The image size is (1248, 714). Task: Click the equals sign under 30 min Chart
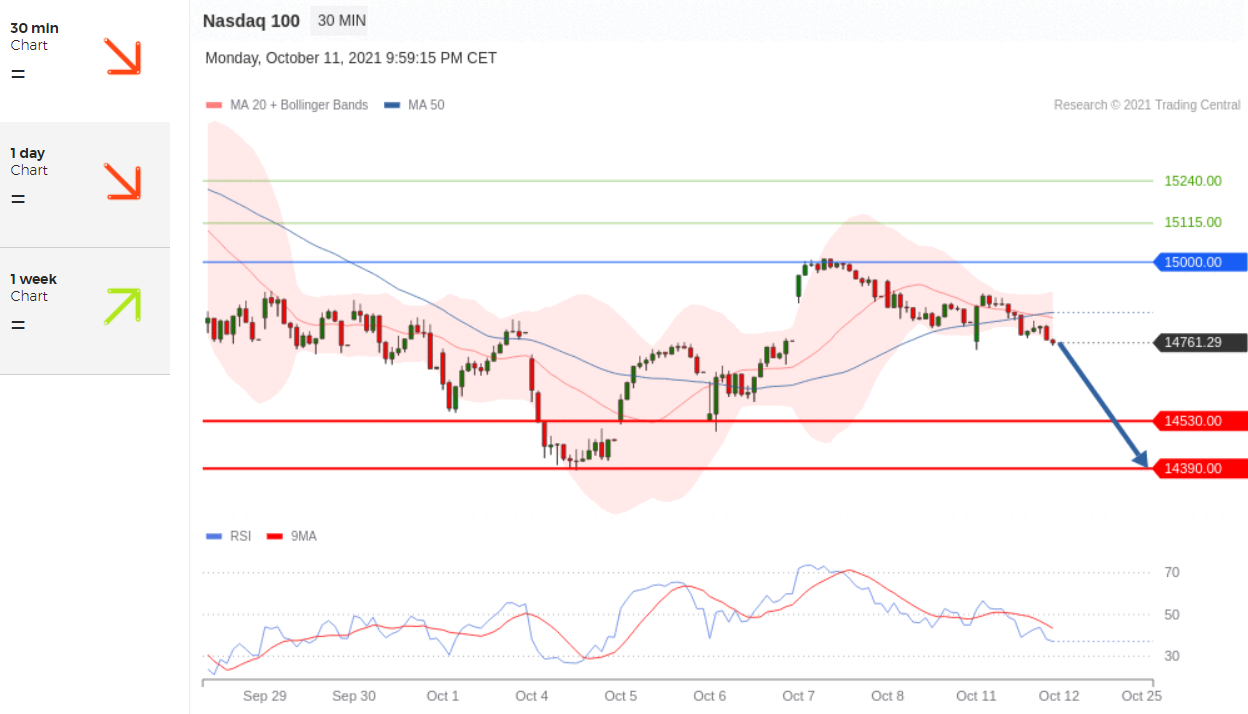point(18,74)
